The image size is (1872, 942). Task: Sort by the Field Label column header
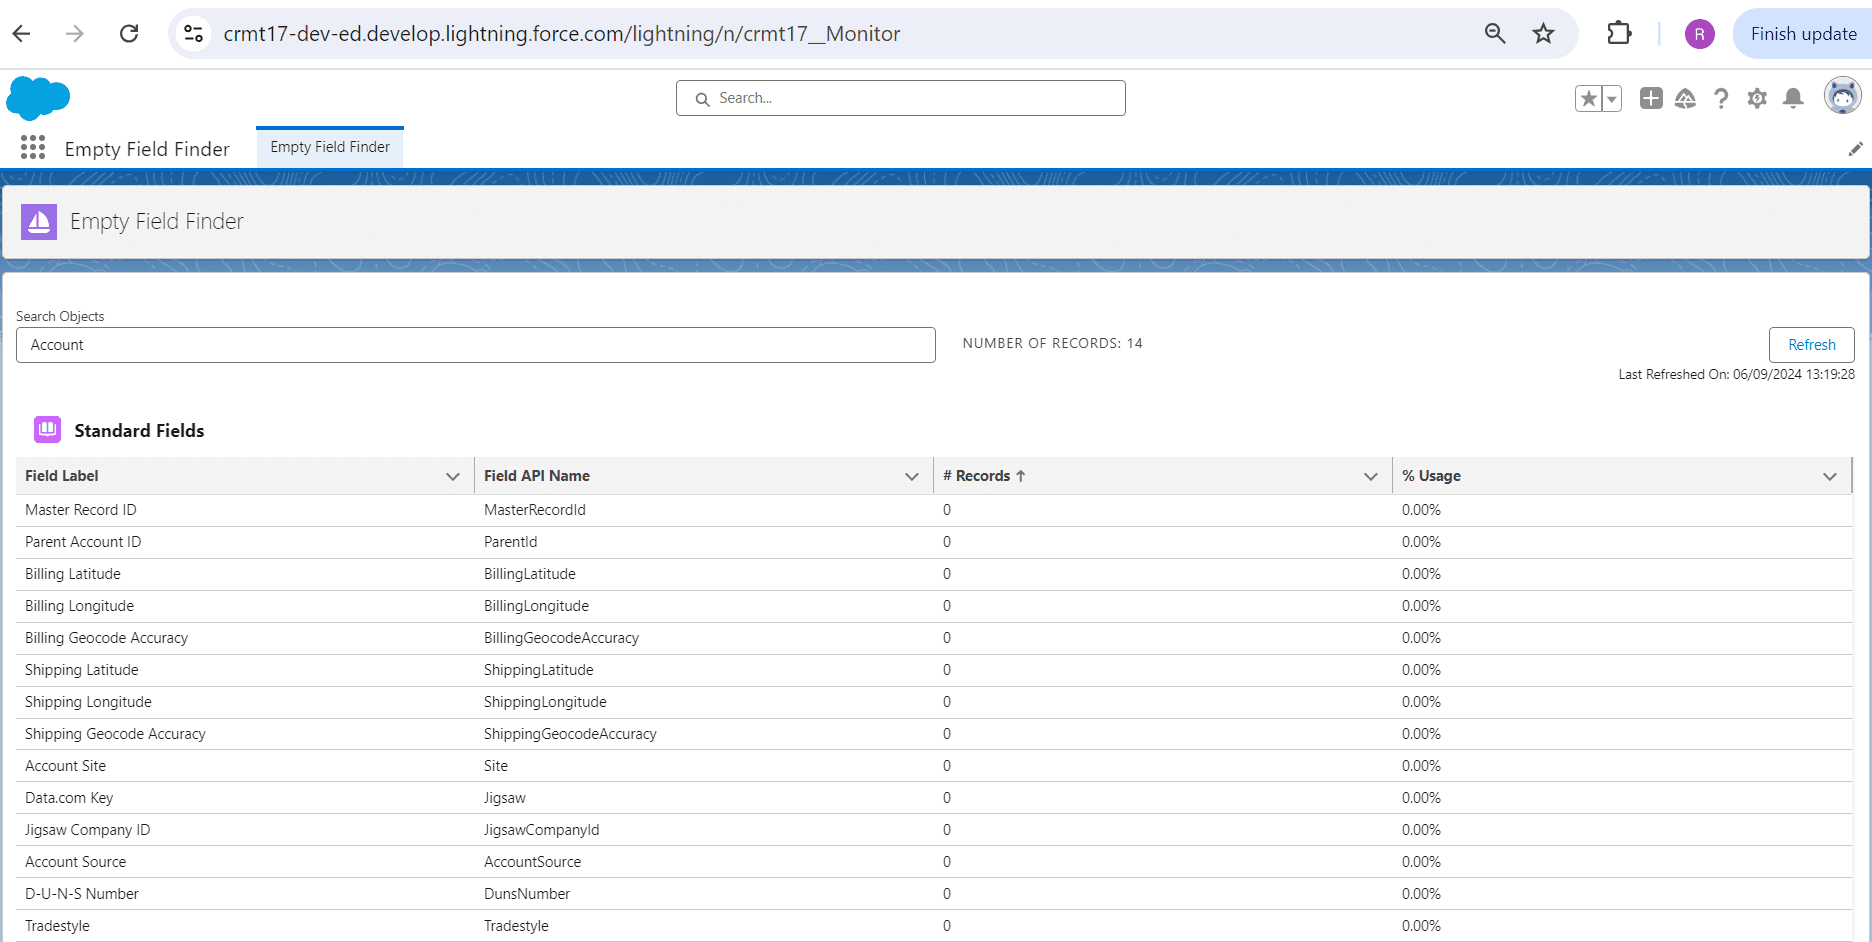point(62,476)
